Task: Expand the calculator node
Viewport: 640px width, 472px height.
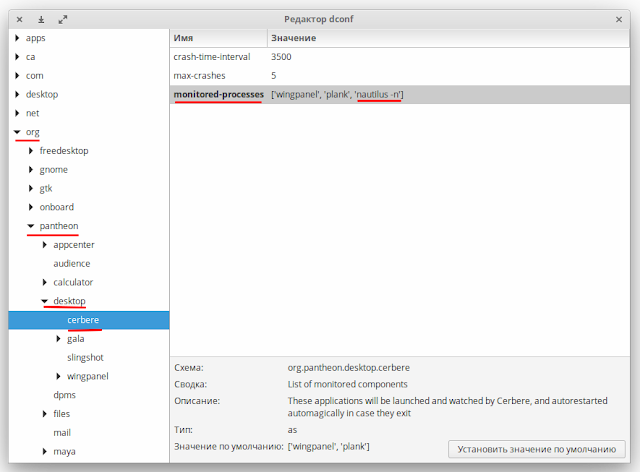Action: pyautogui.click(x=45, y=282)
